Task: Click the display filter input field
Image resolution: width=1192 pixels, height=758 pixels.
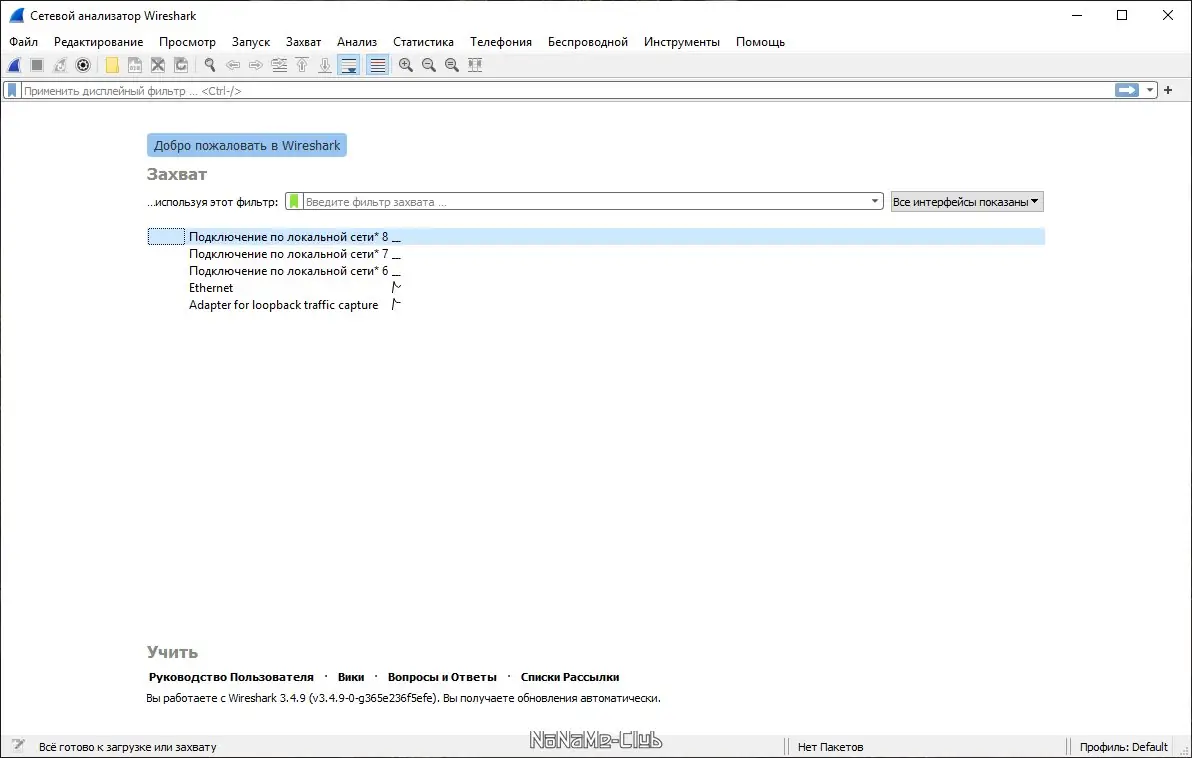Action: [x=566, y=90]
